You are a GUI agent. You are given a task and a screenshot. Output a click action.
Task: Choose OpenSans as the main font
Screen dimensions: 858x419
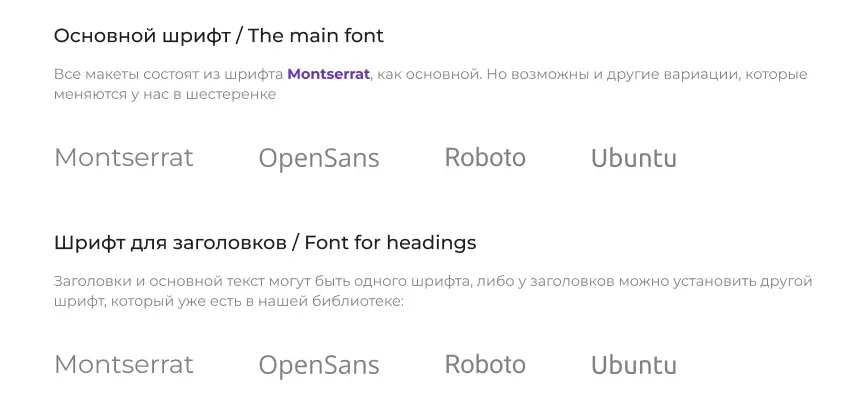[x=319, y=158]
